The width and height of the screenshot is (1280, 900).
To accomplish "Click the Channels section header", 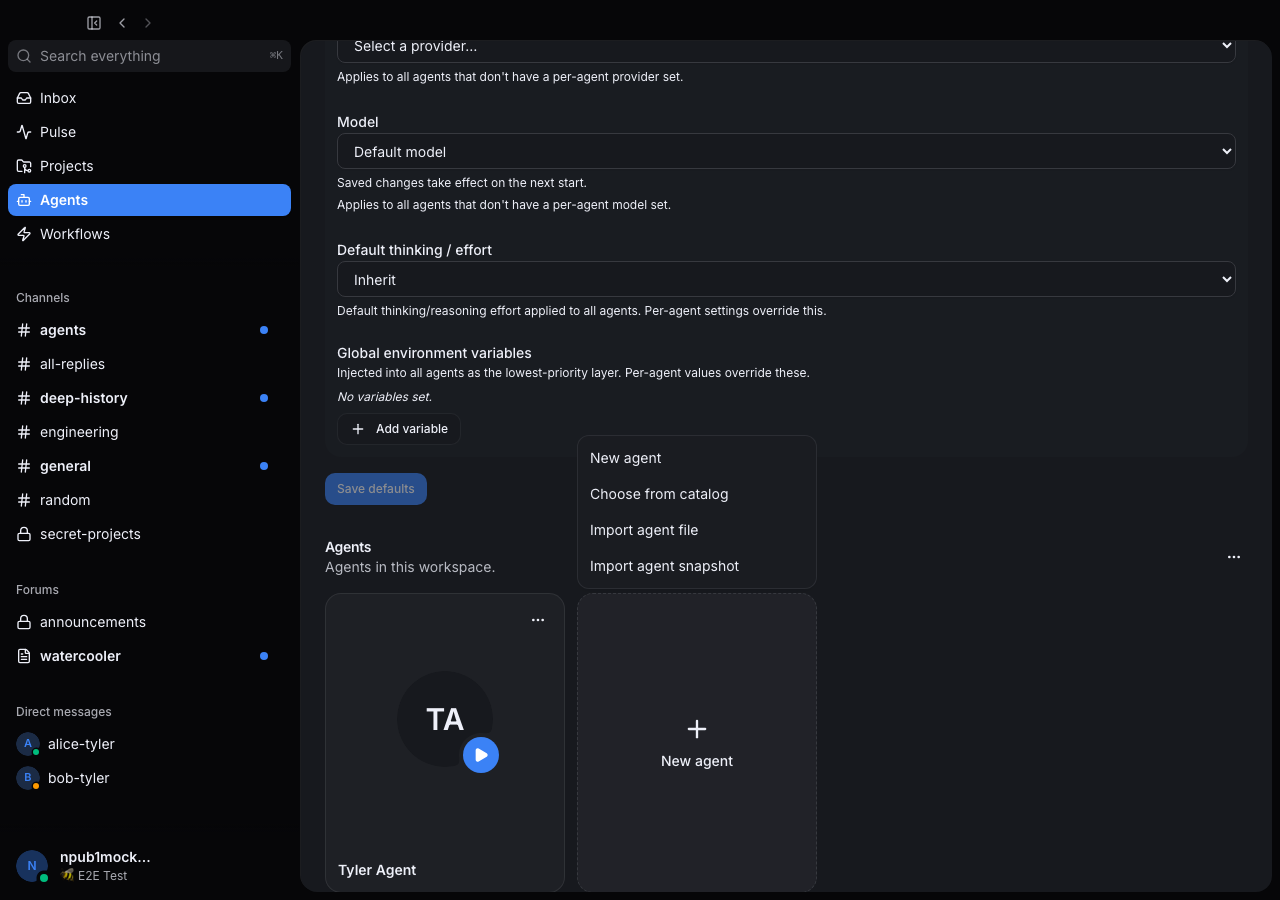I will (43, 298).
